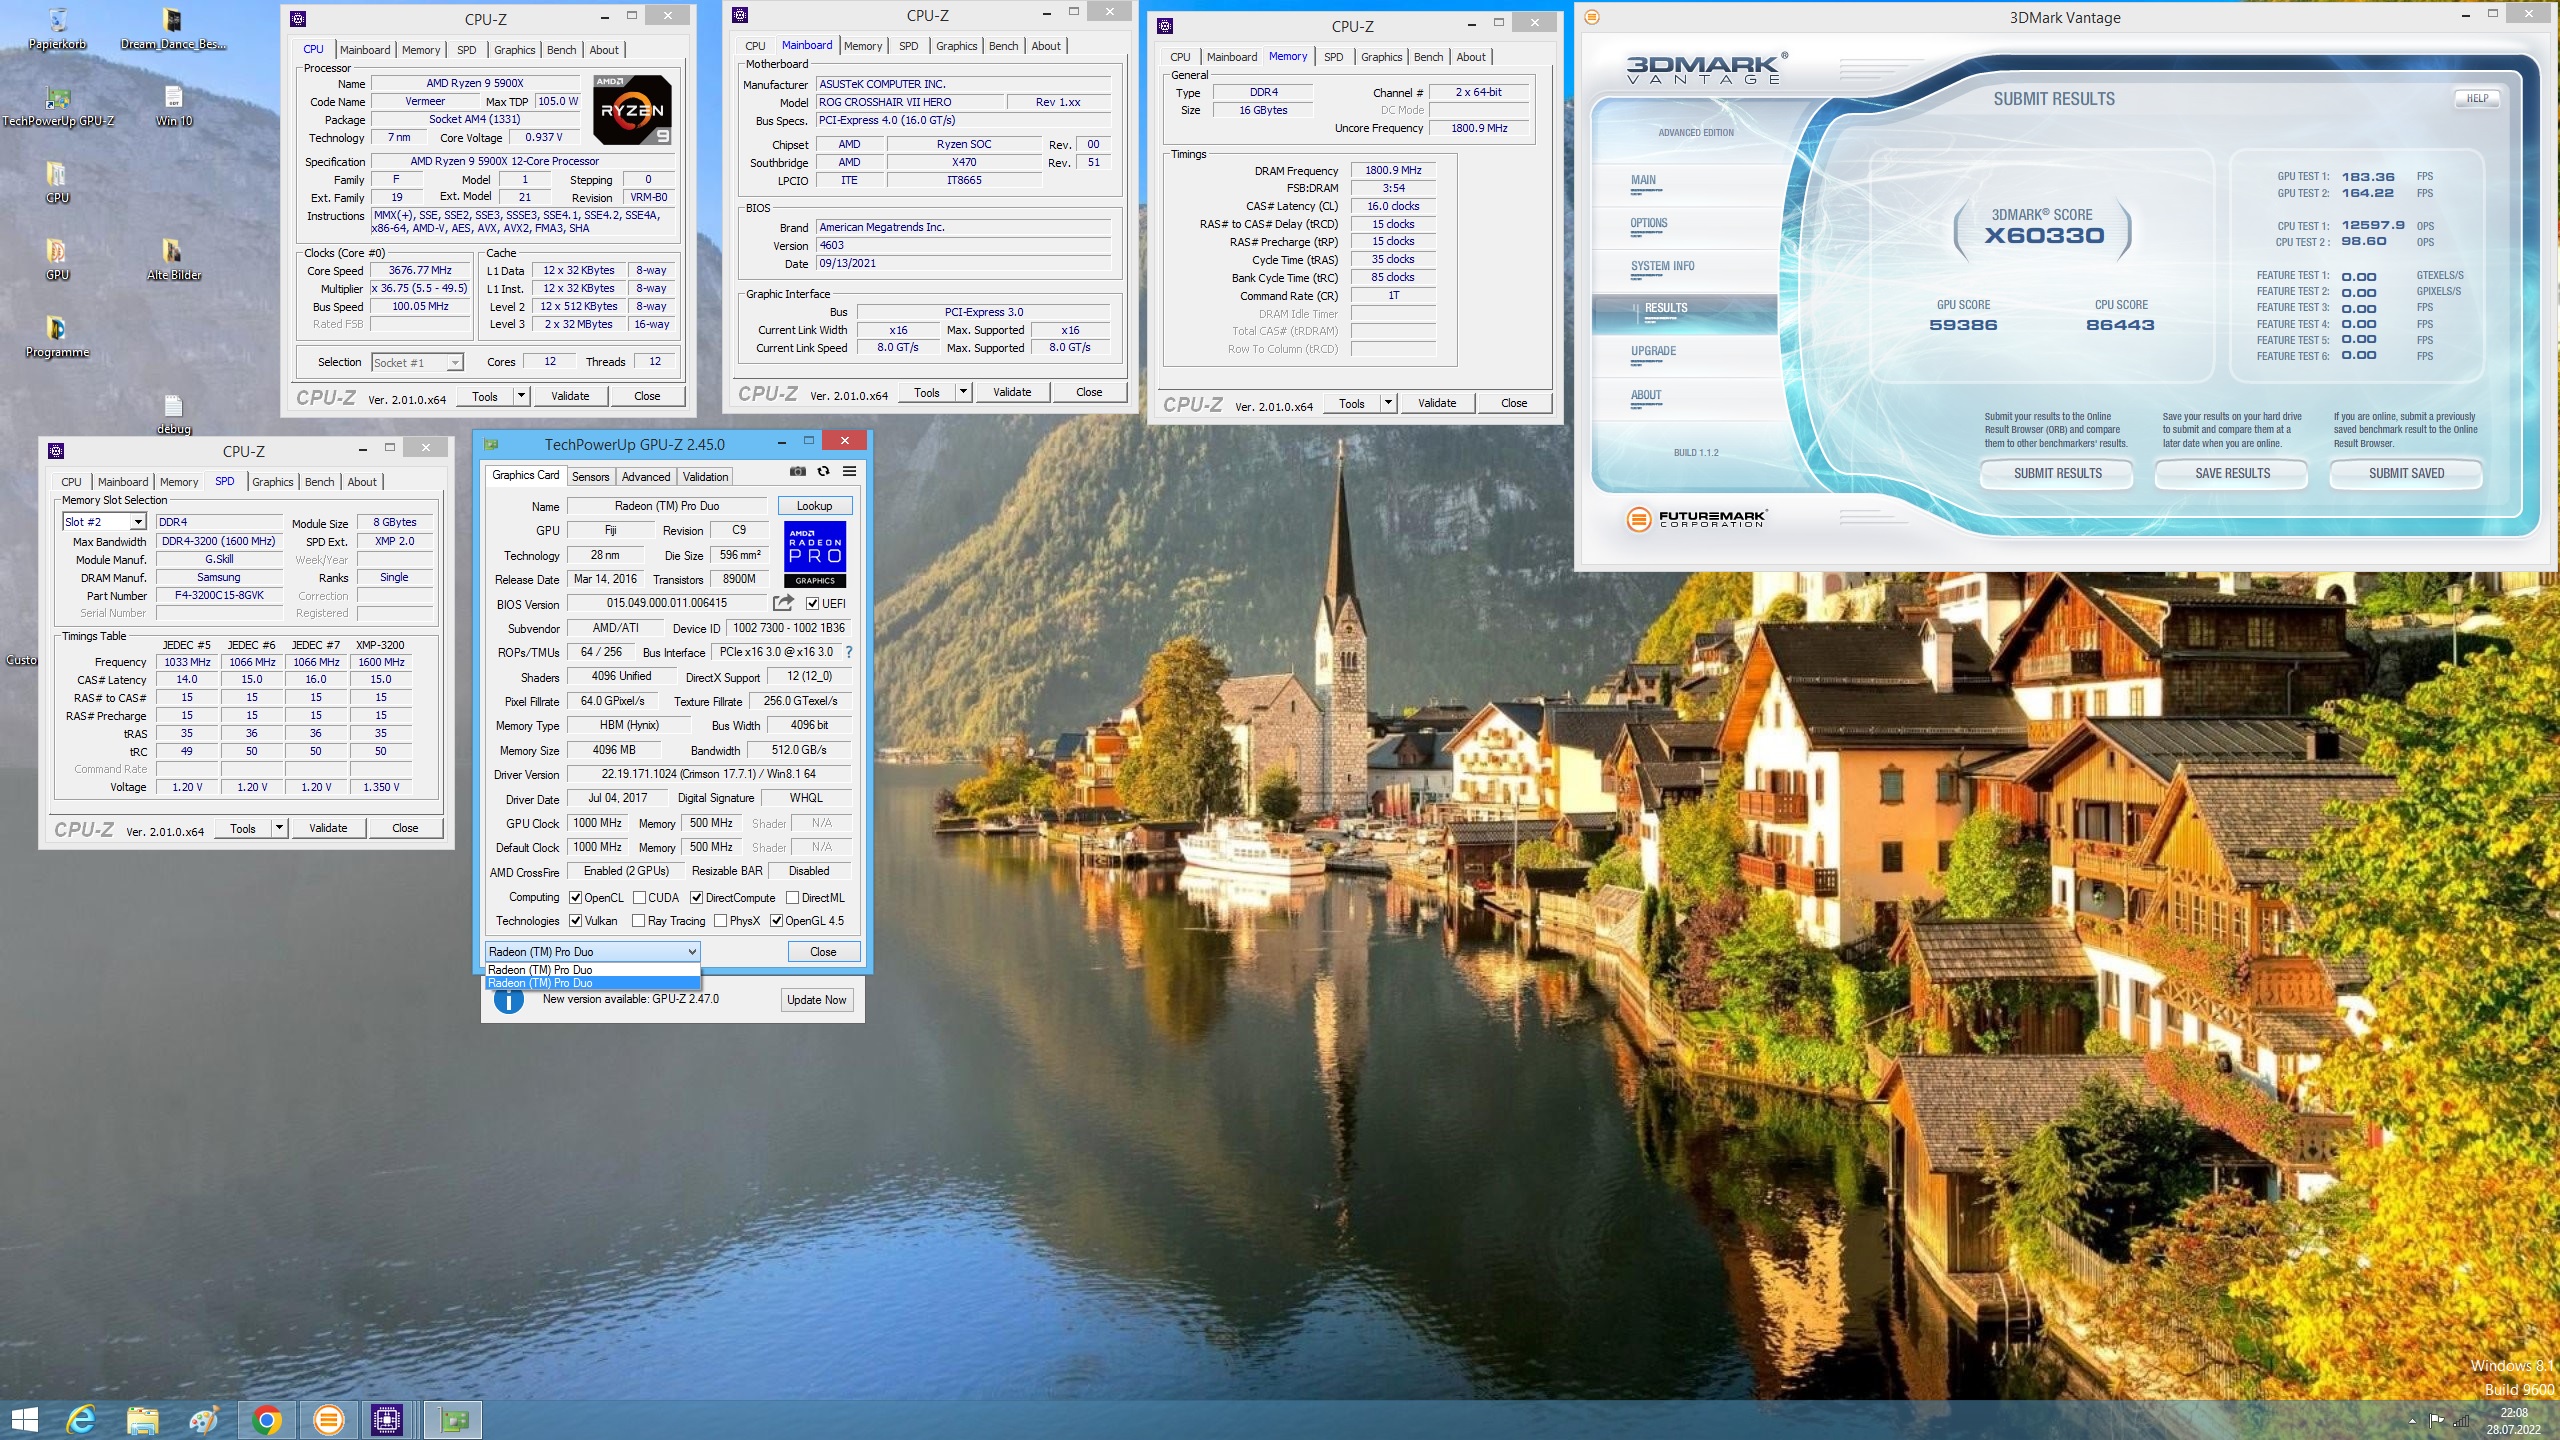Toggle the DirectML checkbox
Image resolution: width=2560 pixels, height=1440 pixels.
(792, 898)
